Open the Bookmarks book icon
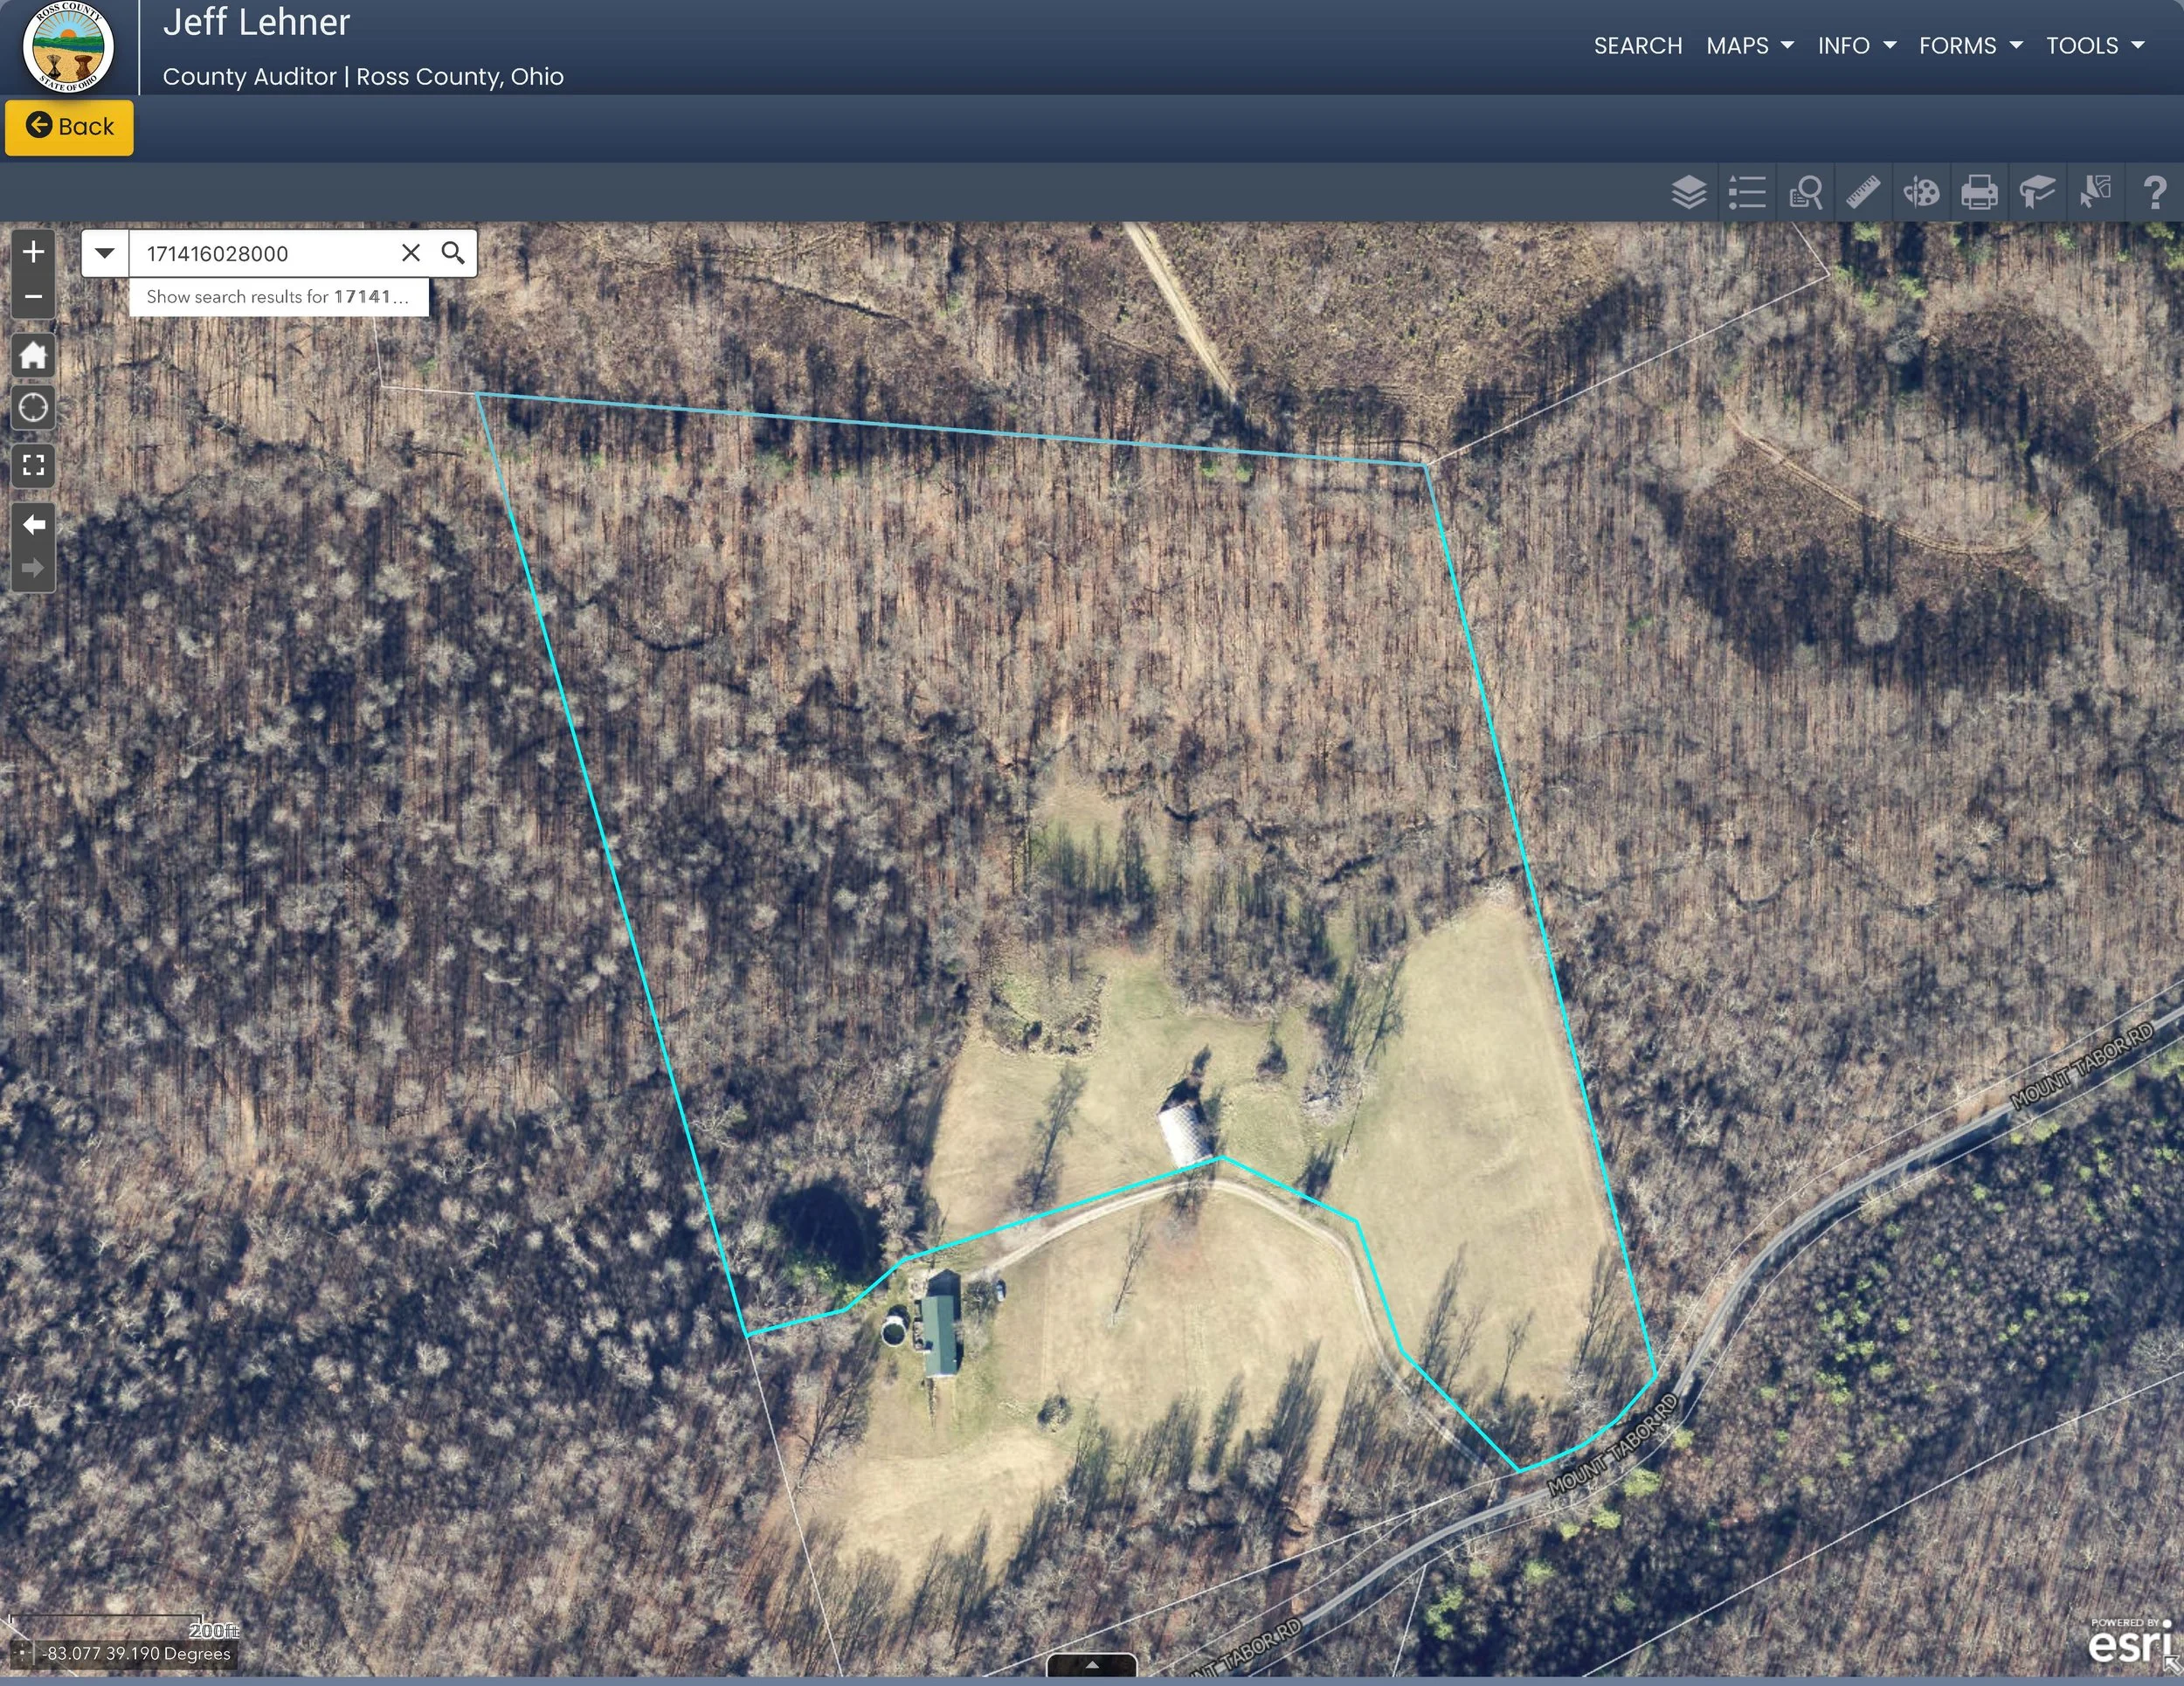Screen dimensions: 2184x1686 (2037, 192)
